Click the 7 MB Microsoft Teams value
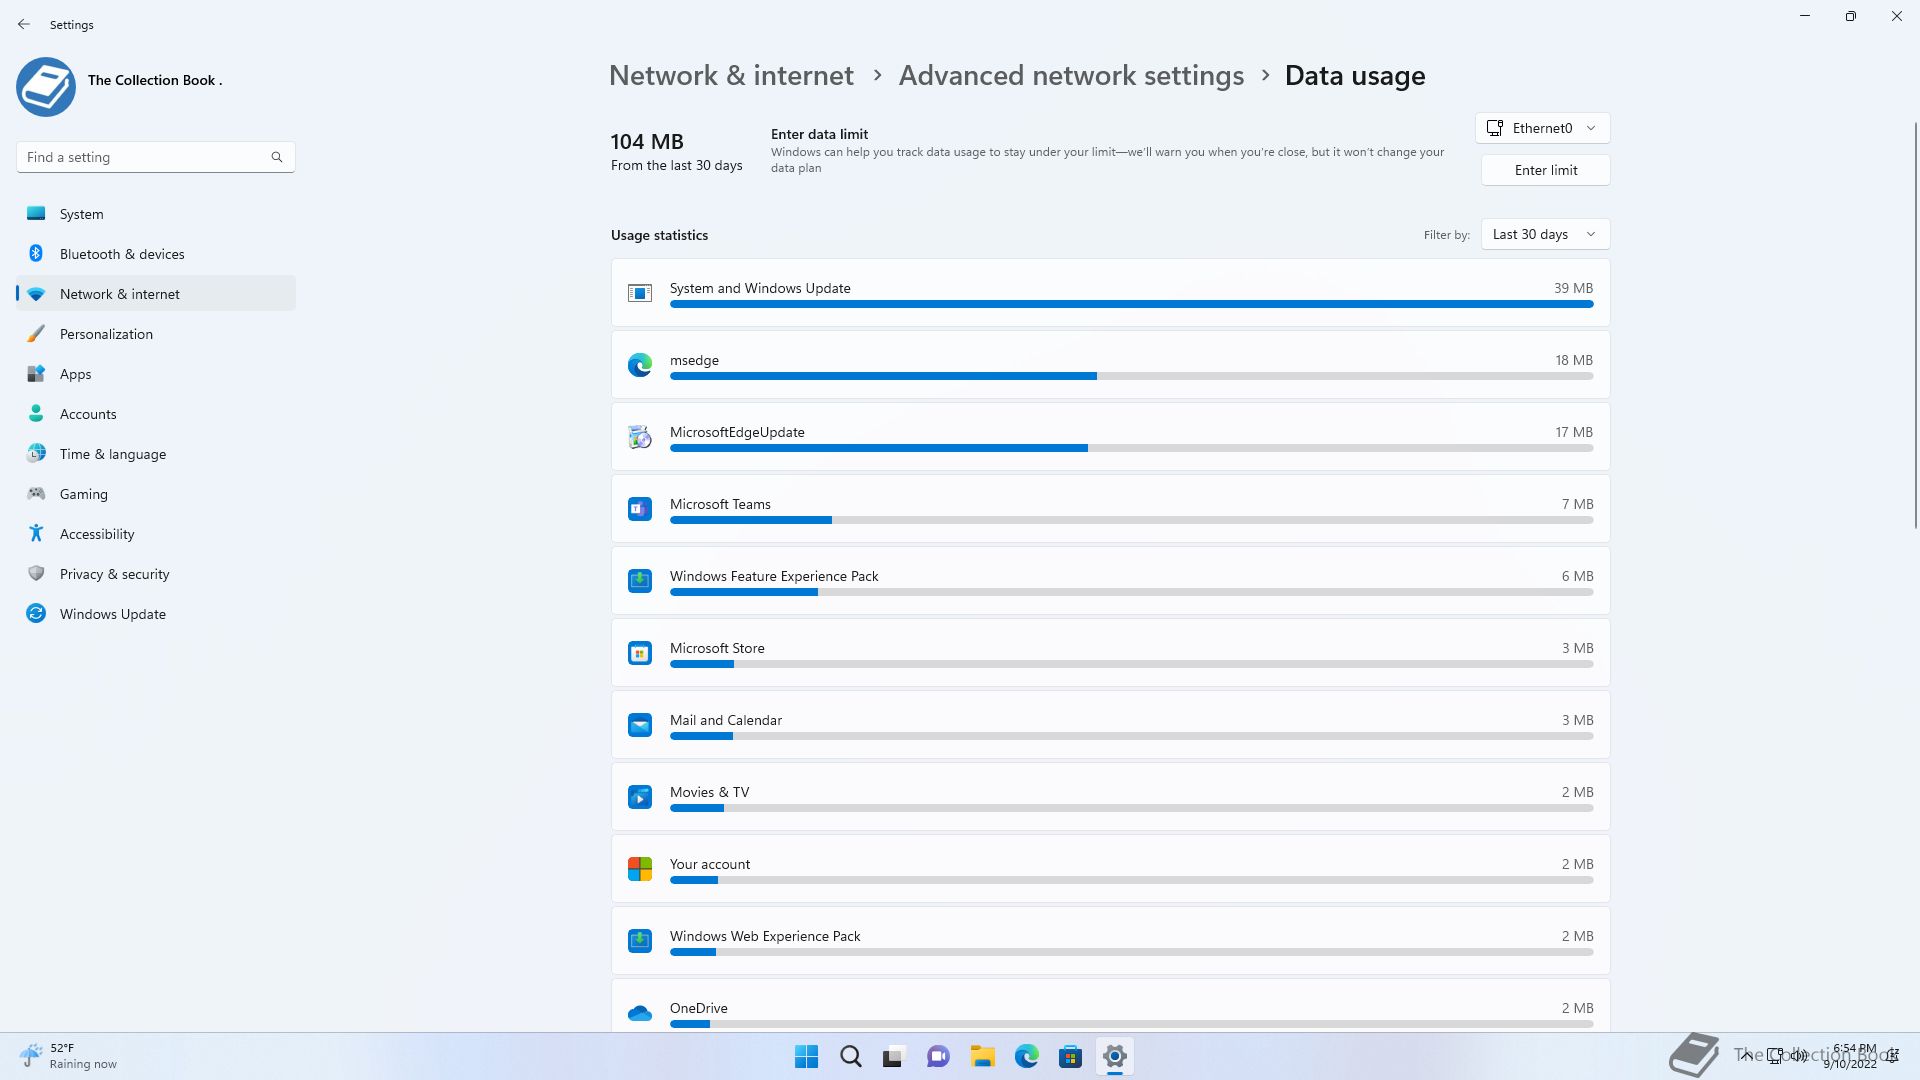The width and height of the screenshot is (1920, 1080). click(x=1577, y=504)
